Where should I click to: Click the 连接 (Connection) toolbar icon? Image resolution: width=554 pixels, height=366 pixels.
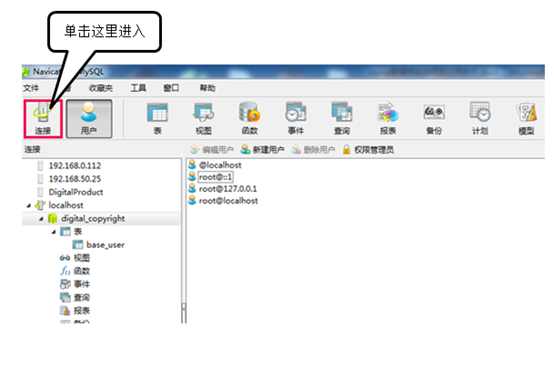43,119
